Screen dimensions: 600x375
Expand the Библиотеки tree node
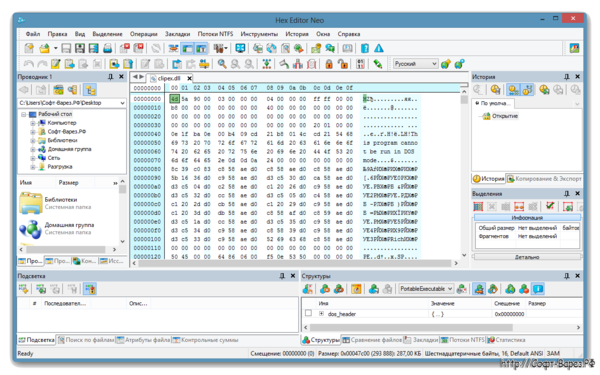click(33, 140)
